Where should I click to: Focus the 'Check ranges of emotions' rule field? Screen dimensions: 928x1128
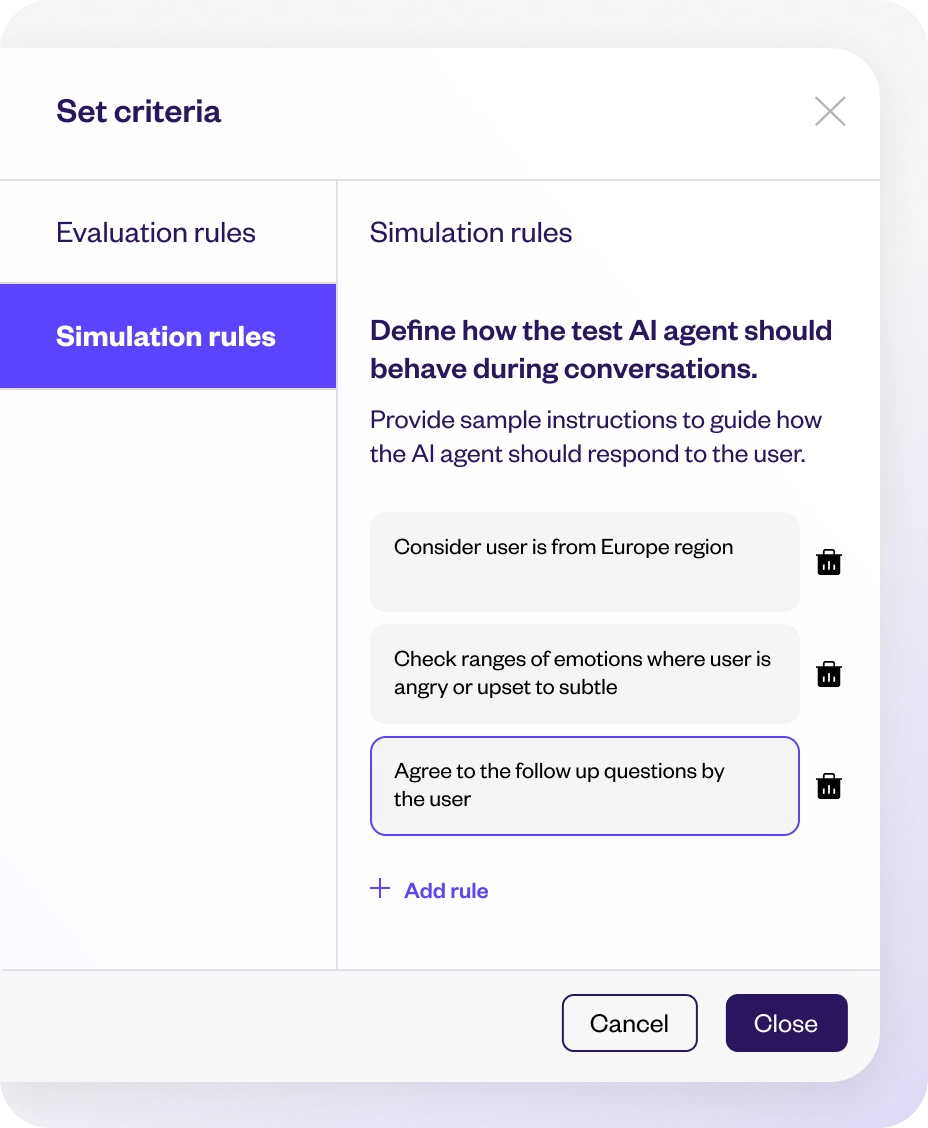585,674
